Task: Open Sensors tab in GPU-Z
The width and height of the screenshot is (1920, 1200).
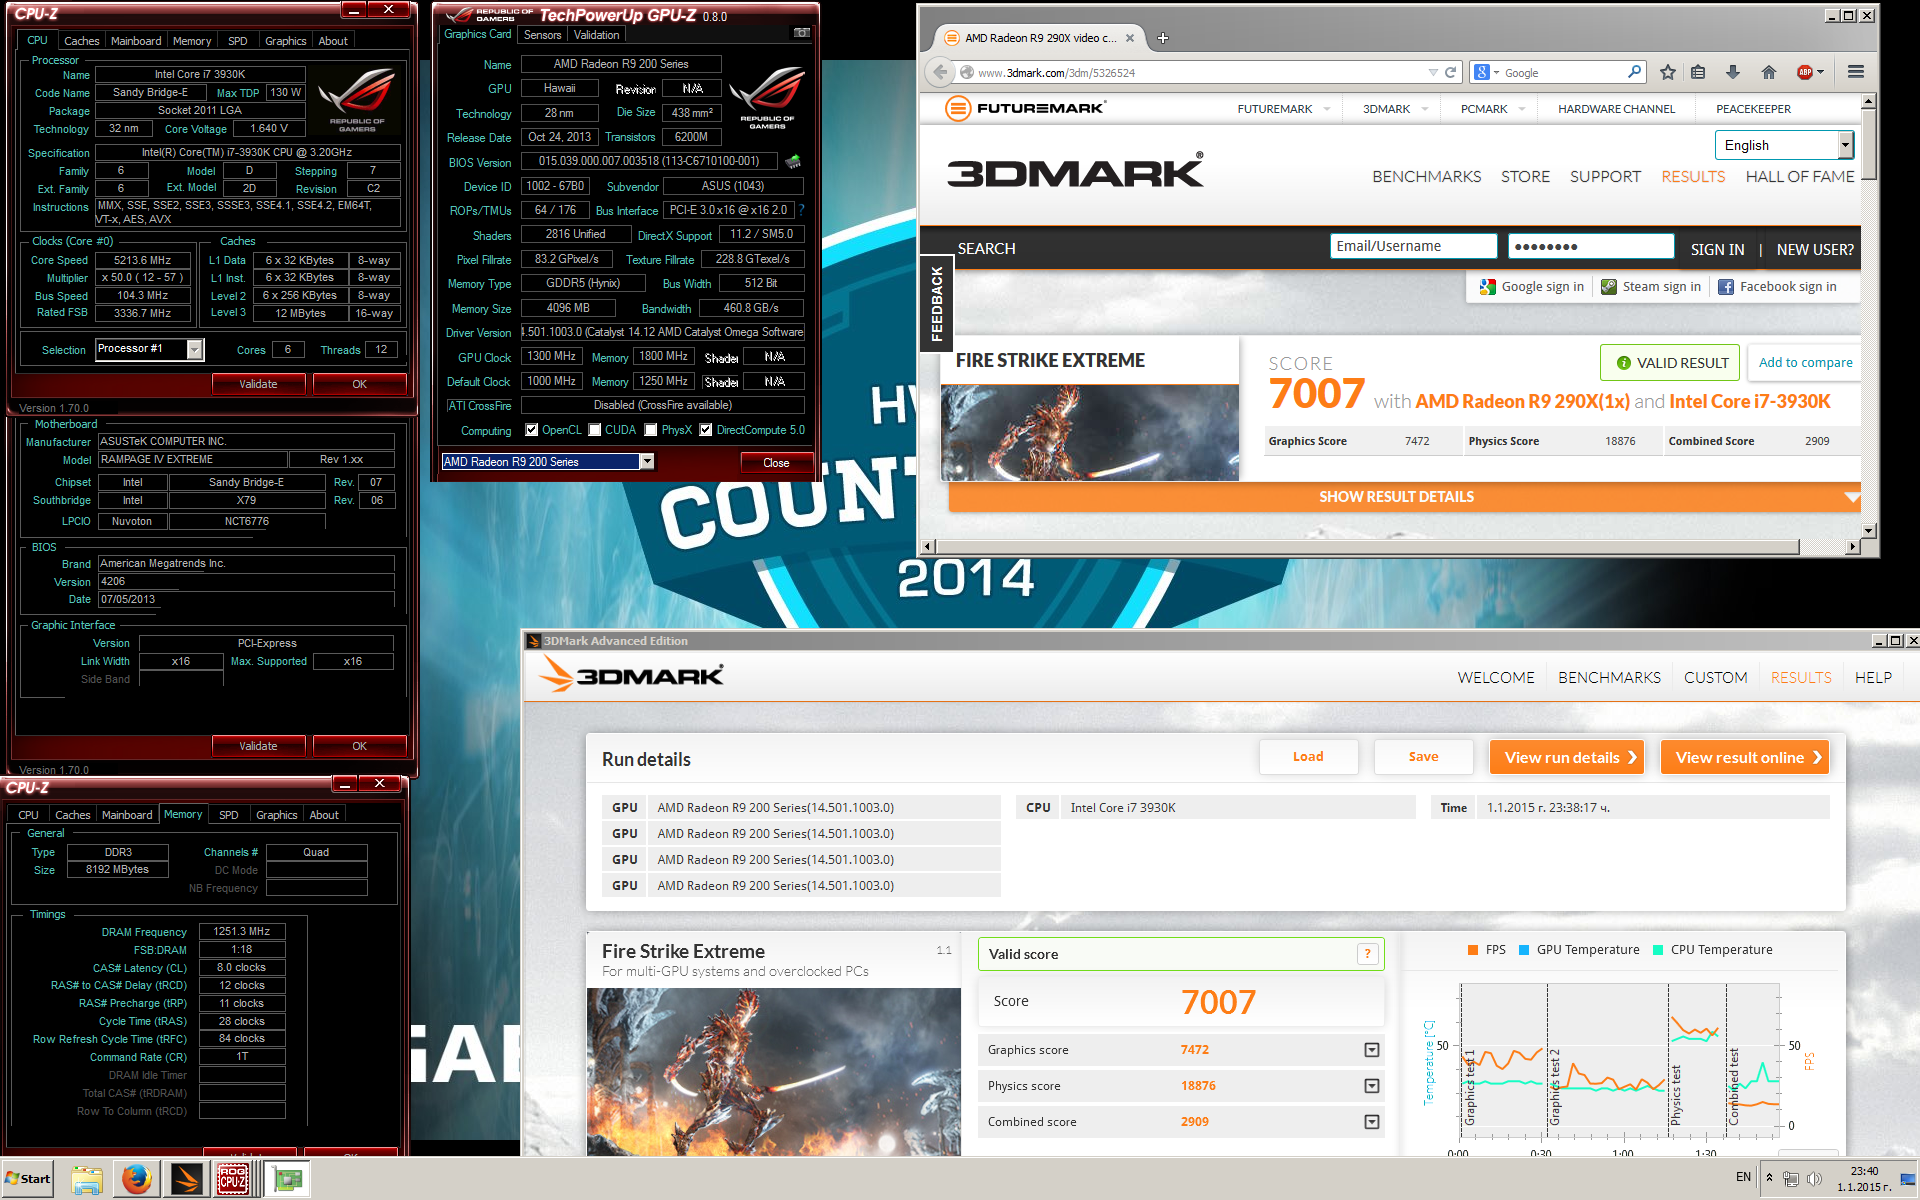Action: point(543,35)
